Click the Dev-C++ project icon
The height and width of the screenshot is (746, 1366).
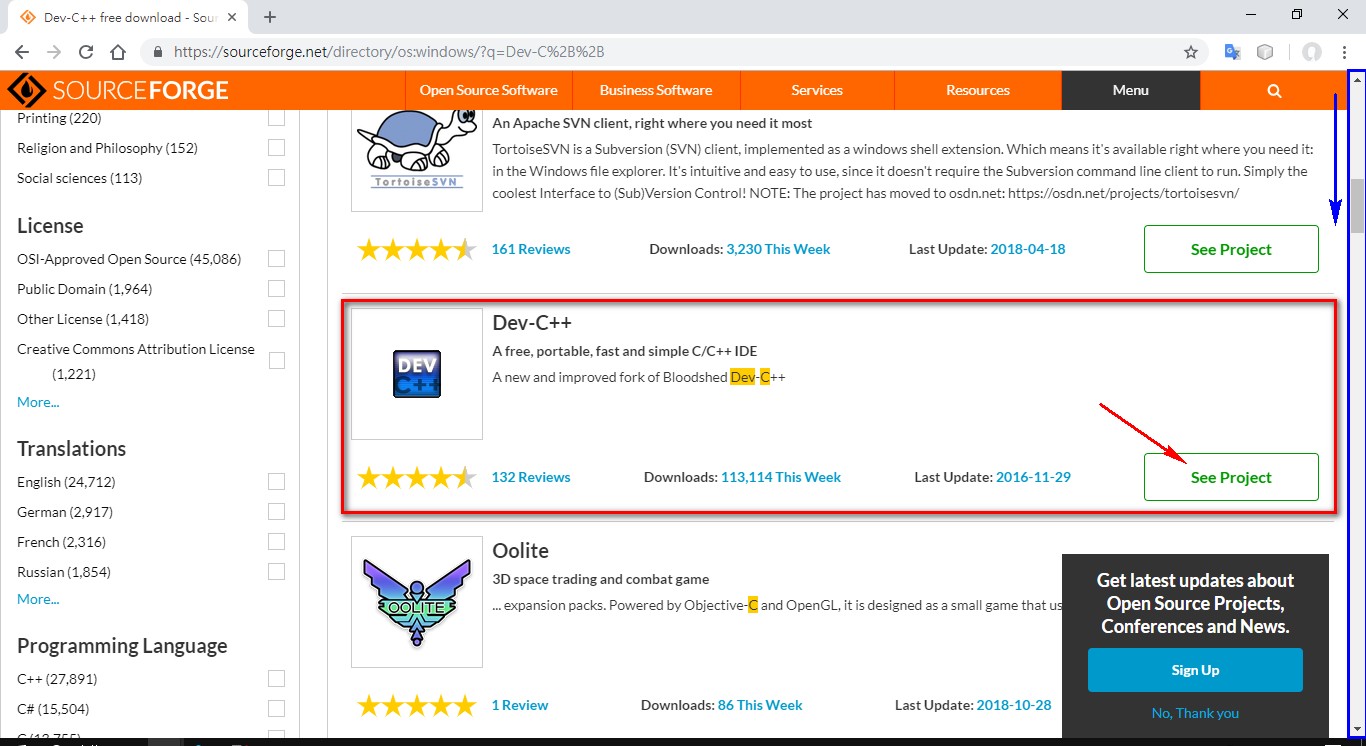point(417,374)
